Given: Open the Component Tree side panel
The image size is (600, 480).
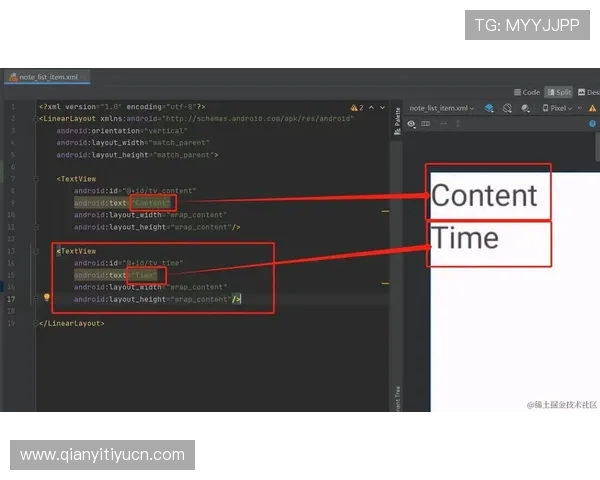Looking at the screenshot, I should (397, 399).
